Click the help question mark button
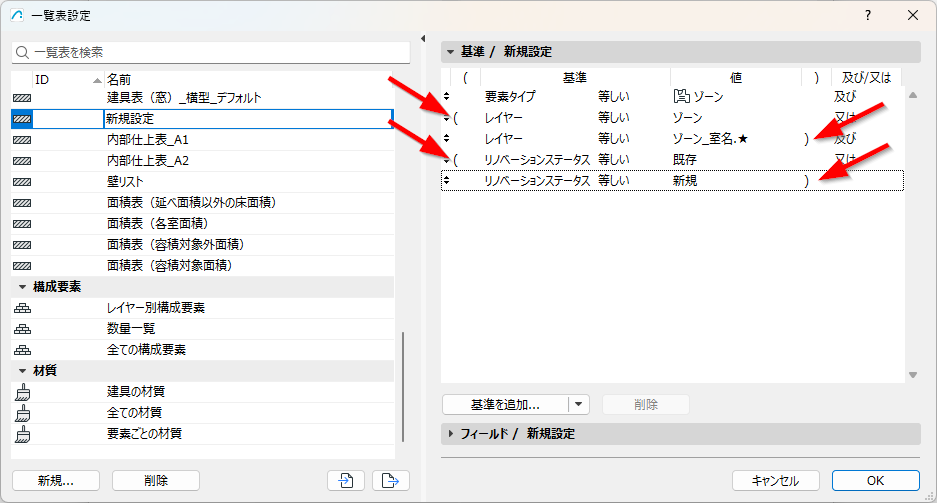This screenshot has width=937, height=503. point(868,16)
